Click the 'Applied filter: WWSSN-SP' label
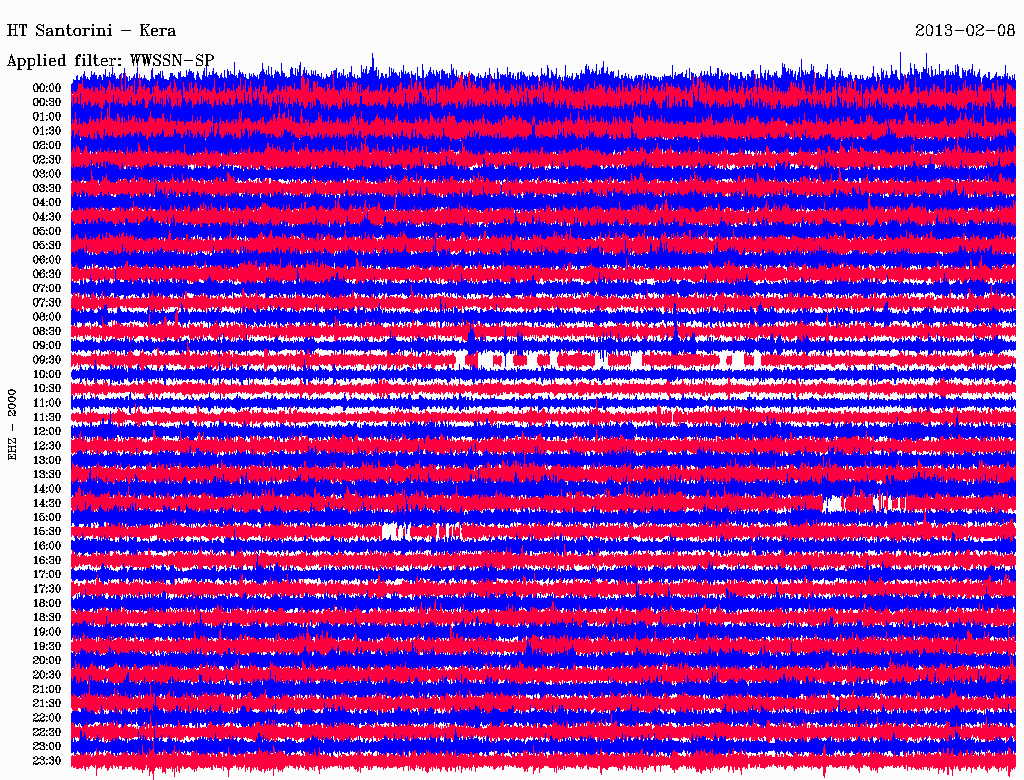The height and width of the screenshot is (780, 1024). pyautogui.click(x=110, y=61)
